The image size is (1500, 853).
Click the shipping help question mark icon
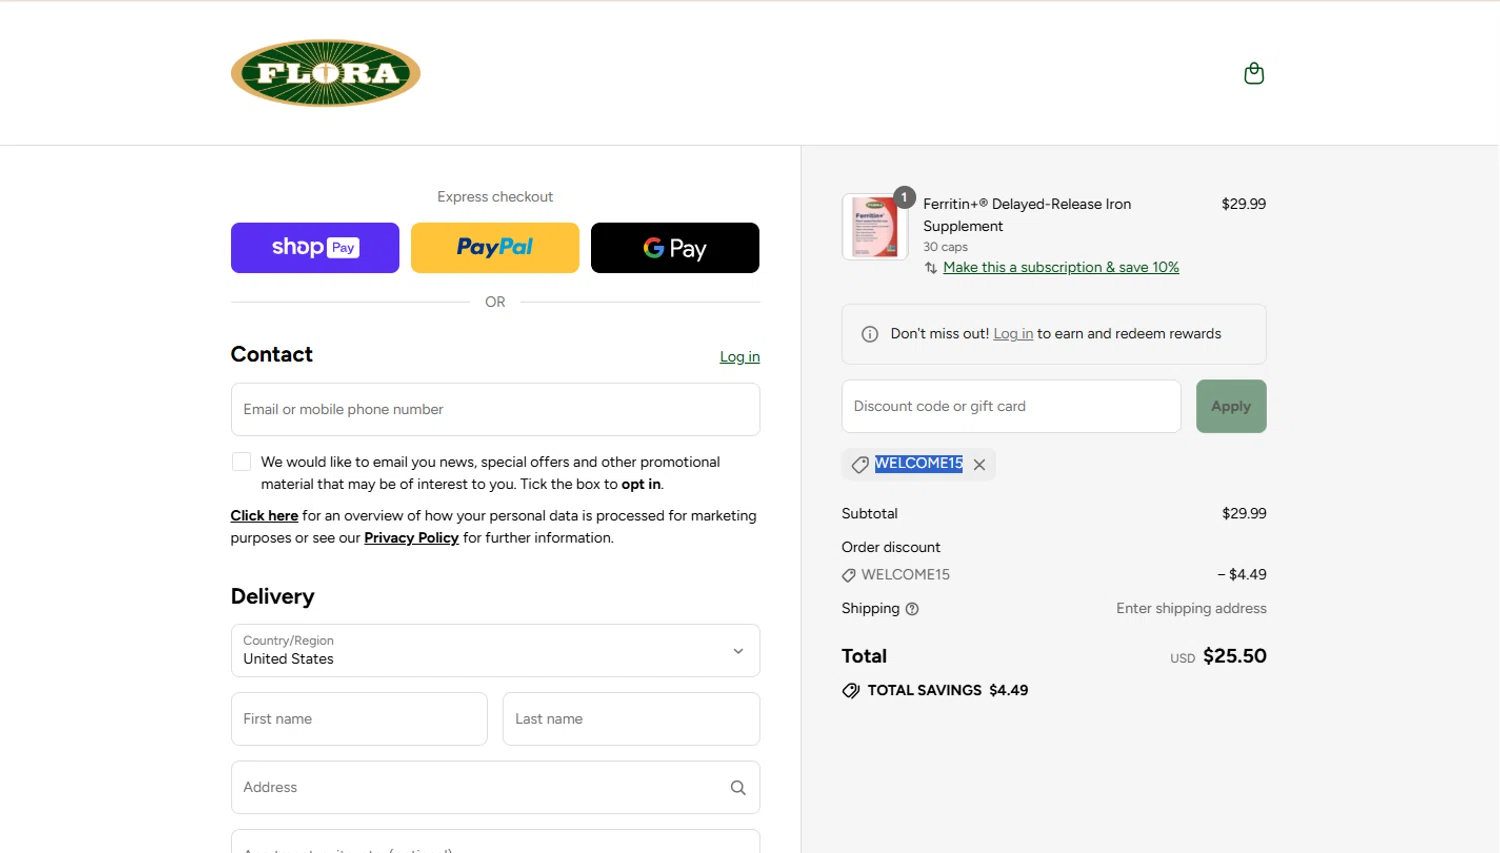tap(912, 609)
